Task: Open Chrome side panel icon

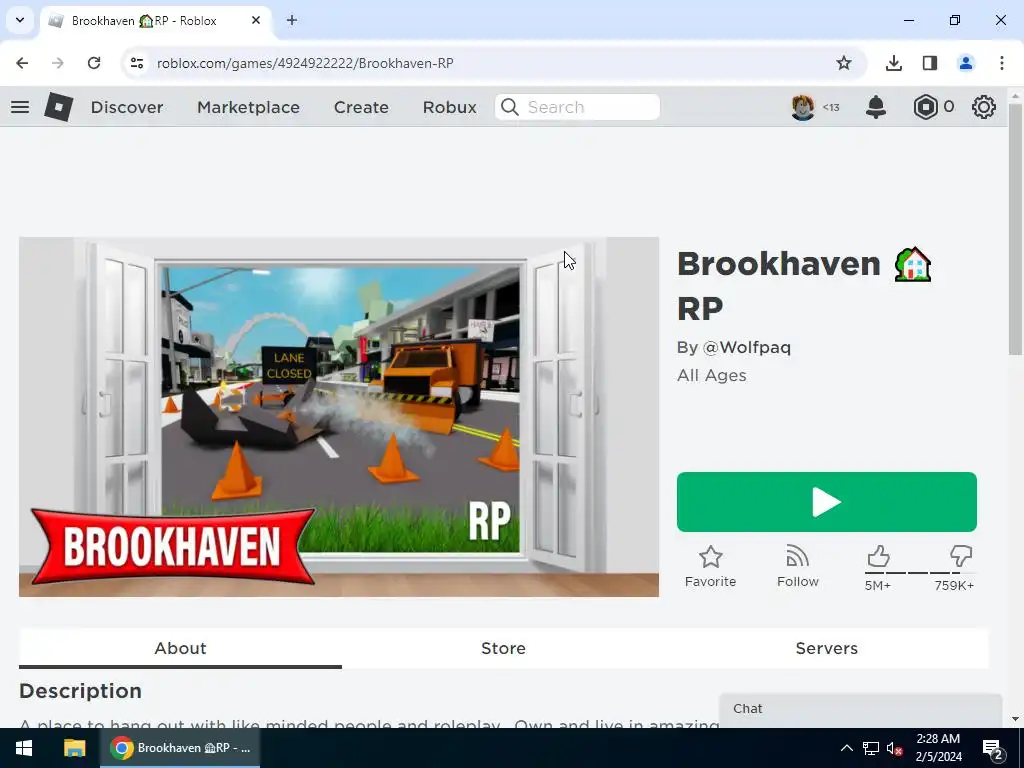Action: pyautogui.click(x=929, y=63)
